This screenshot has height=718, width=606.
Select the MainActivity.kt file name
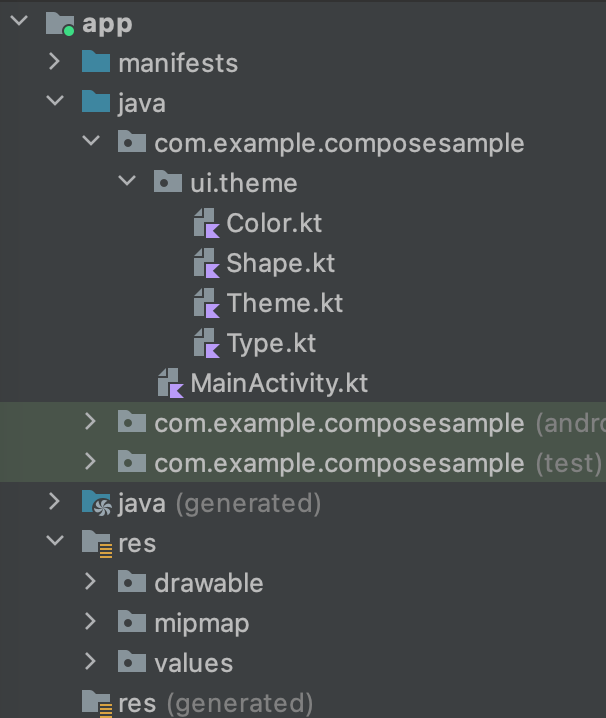(x=279, y=383)
